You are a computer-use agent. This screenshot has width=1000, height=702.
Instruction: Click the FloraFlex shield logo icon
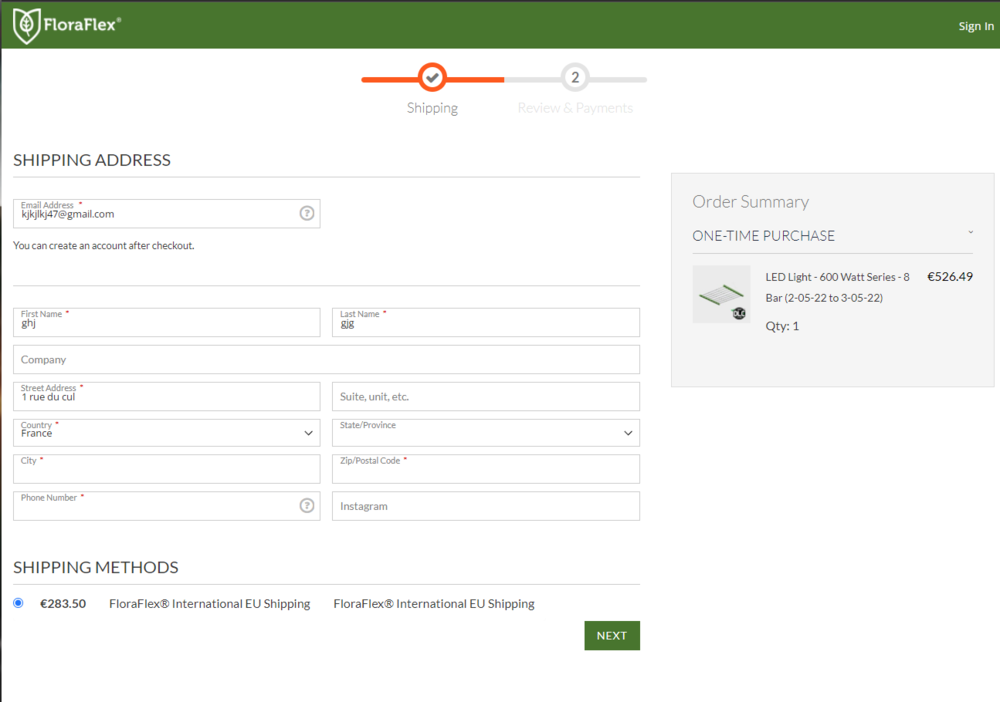[27, 26]
